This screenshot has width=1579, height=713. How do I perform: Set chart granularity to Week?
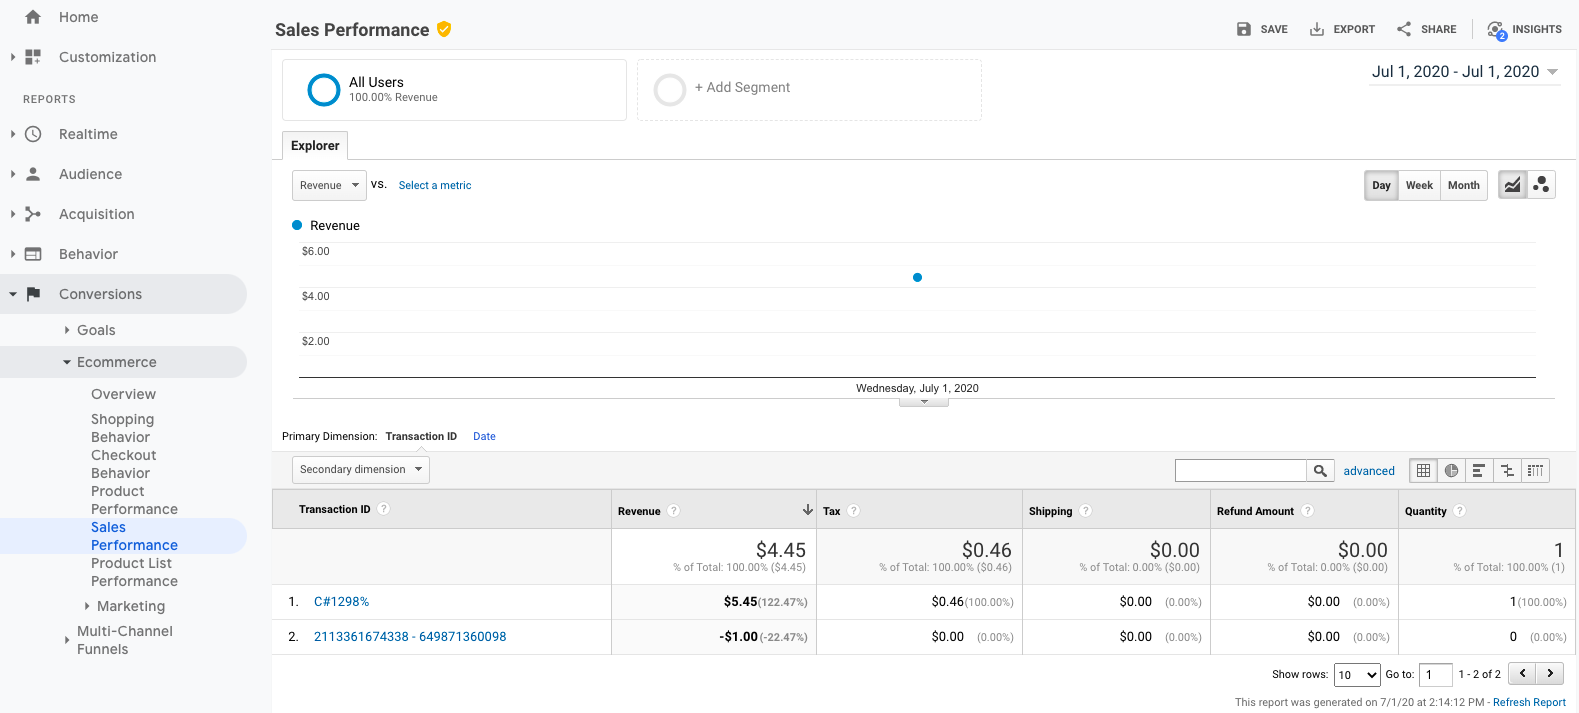click(1419, 185)
